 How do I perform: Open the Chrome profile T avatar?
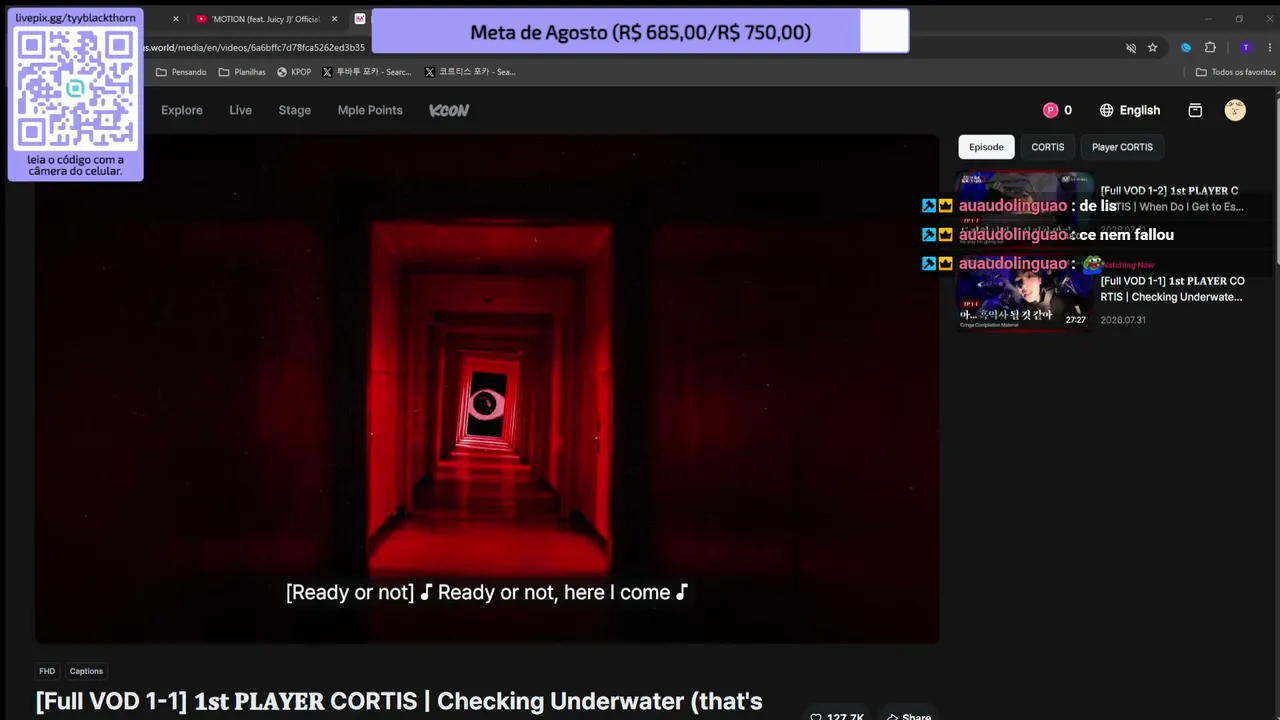tap(1245, 47)
